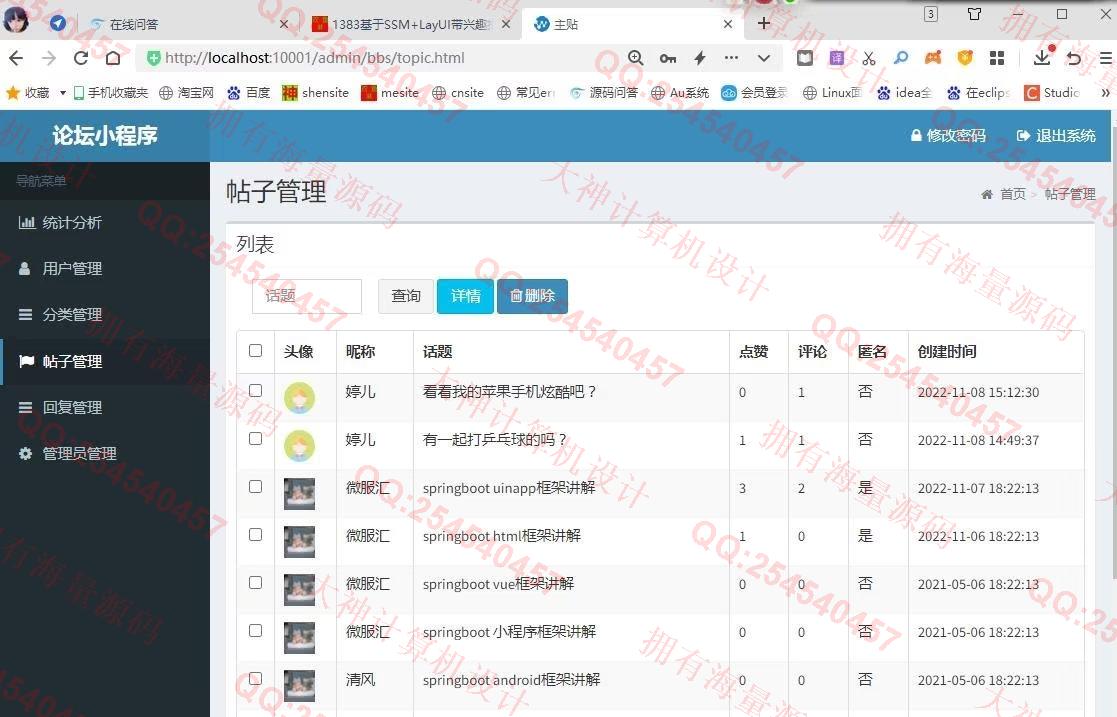
Task: Open the translate extension icon
Action: 837,58
